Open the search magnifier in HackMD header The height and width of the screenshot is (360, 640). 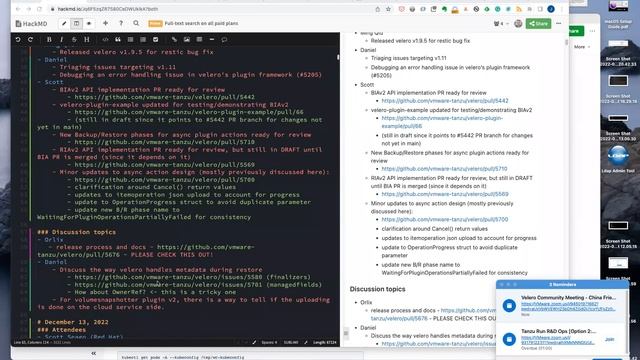(136, 23)
